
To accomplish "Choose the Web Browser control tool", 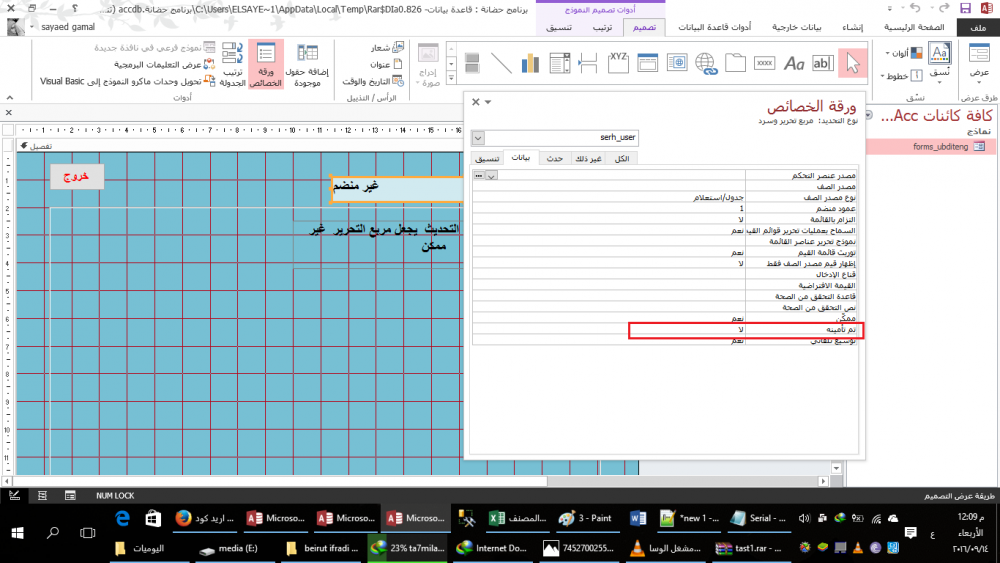I will [x=677, y=63].
